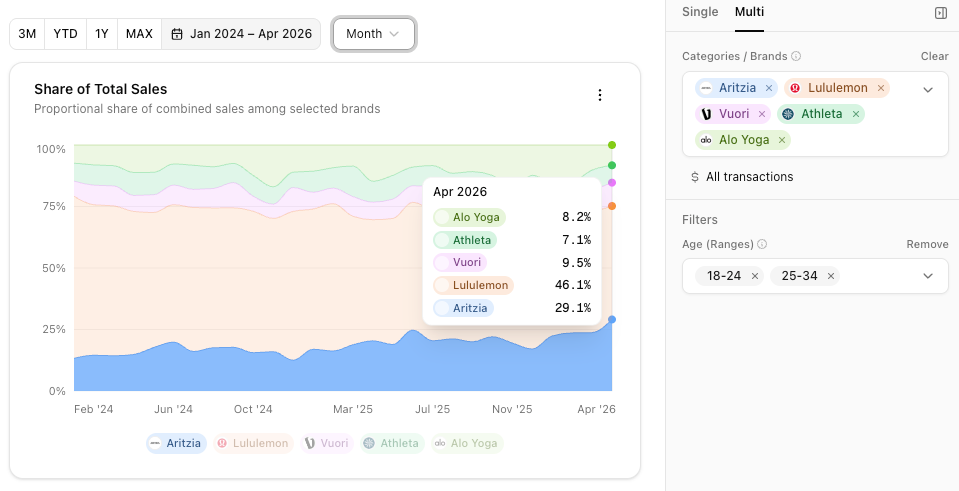The height and width of the screenshot is (491, 959).
Task: Switch to the Single tab
Action: pos(700,12)
